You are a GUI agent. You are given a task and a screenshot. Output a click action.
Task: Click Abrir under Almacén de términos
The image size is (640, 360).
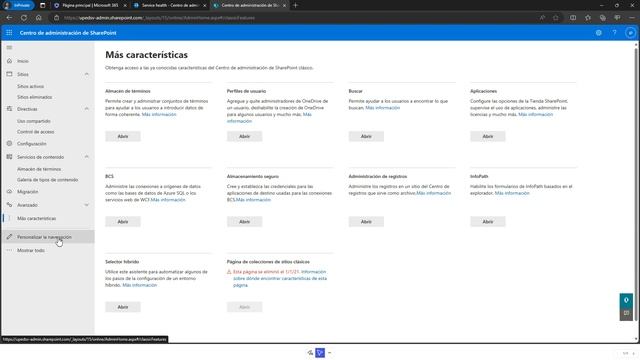coord(123,136)
